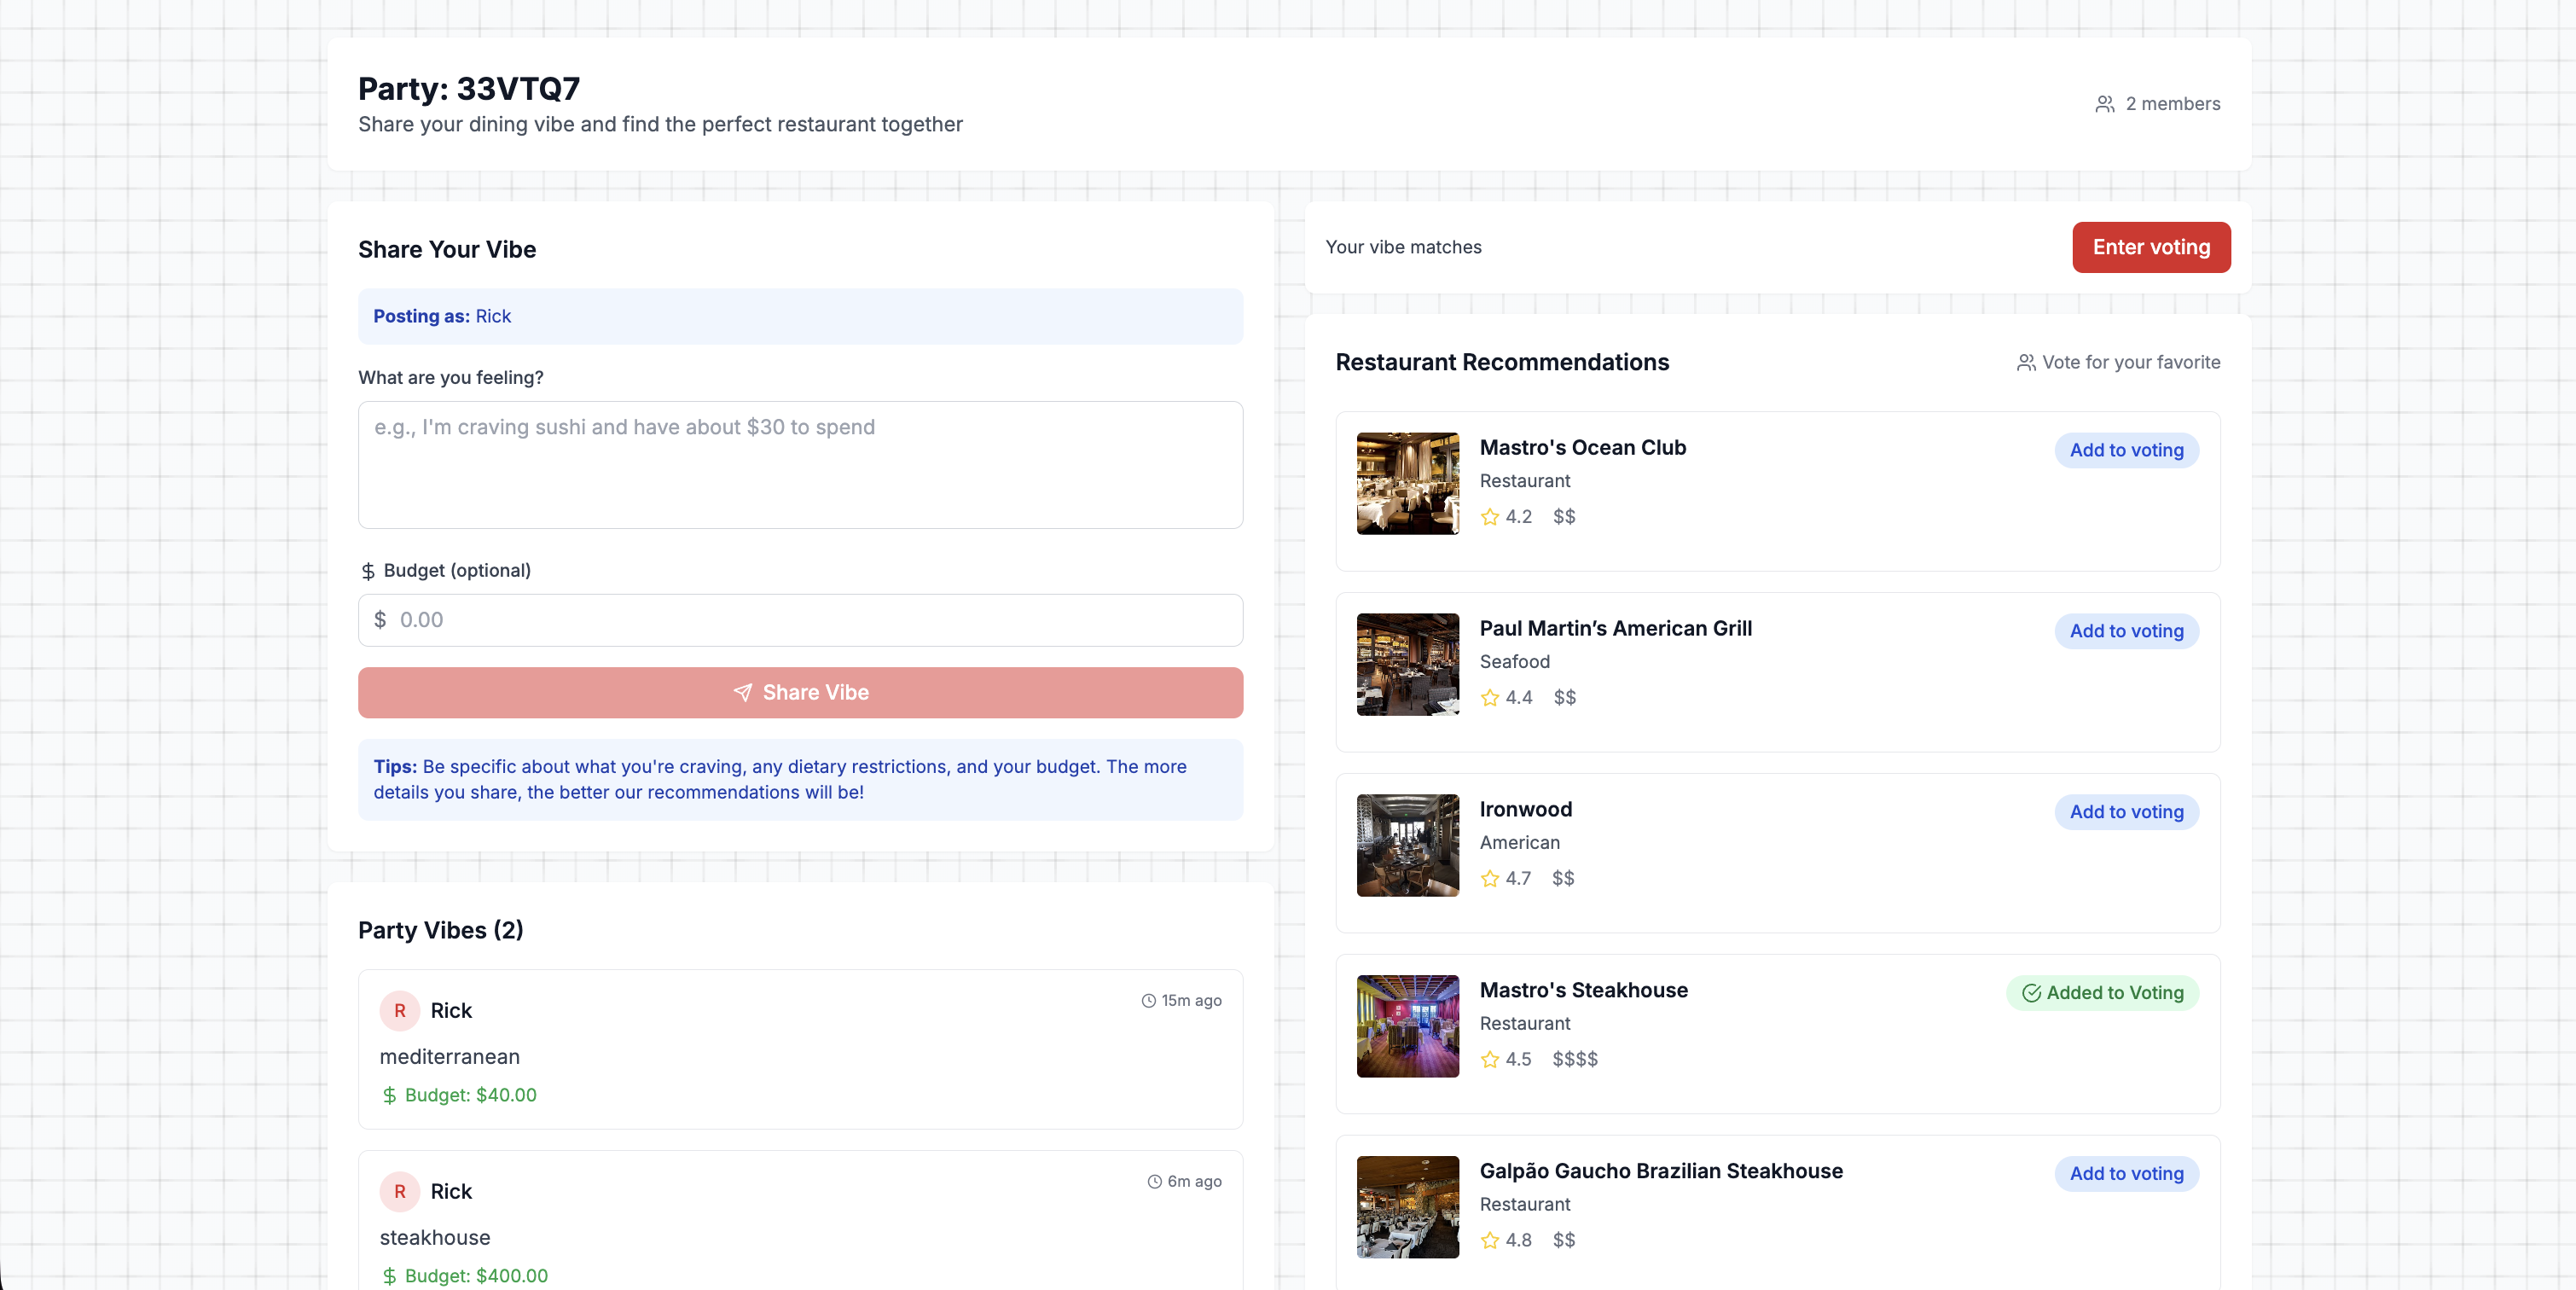Click the dollar icon next to Budget (optional)
This screenshot has width=2576, height=1290.
click(368, 571)
